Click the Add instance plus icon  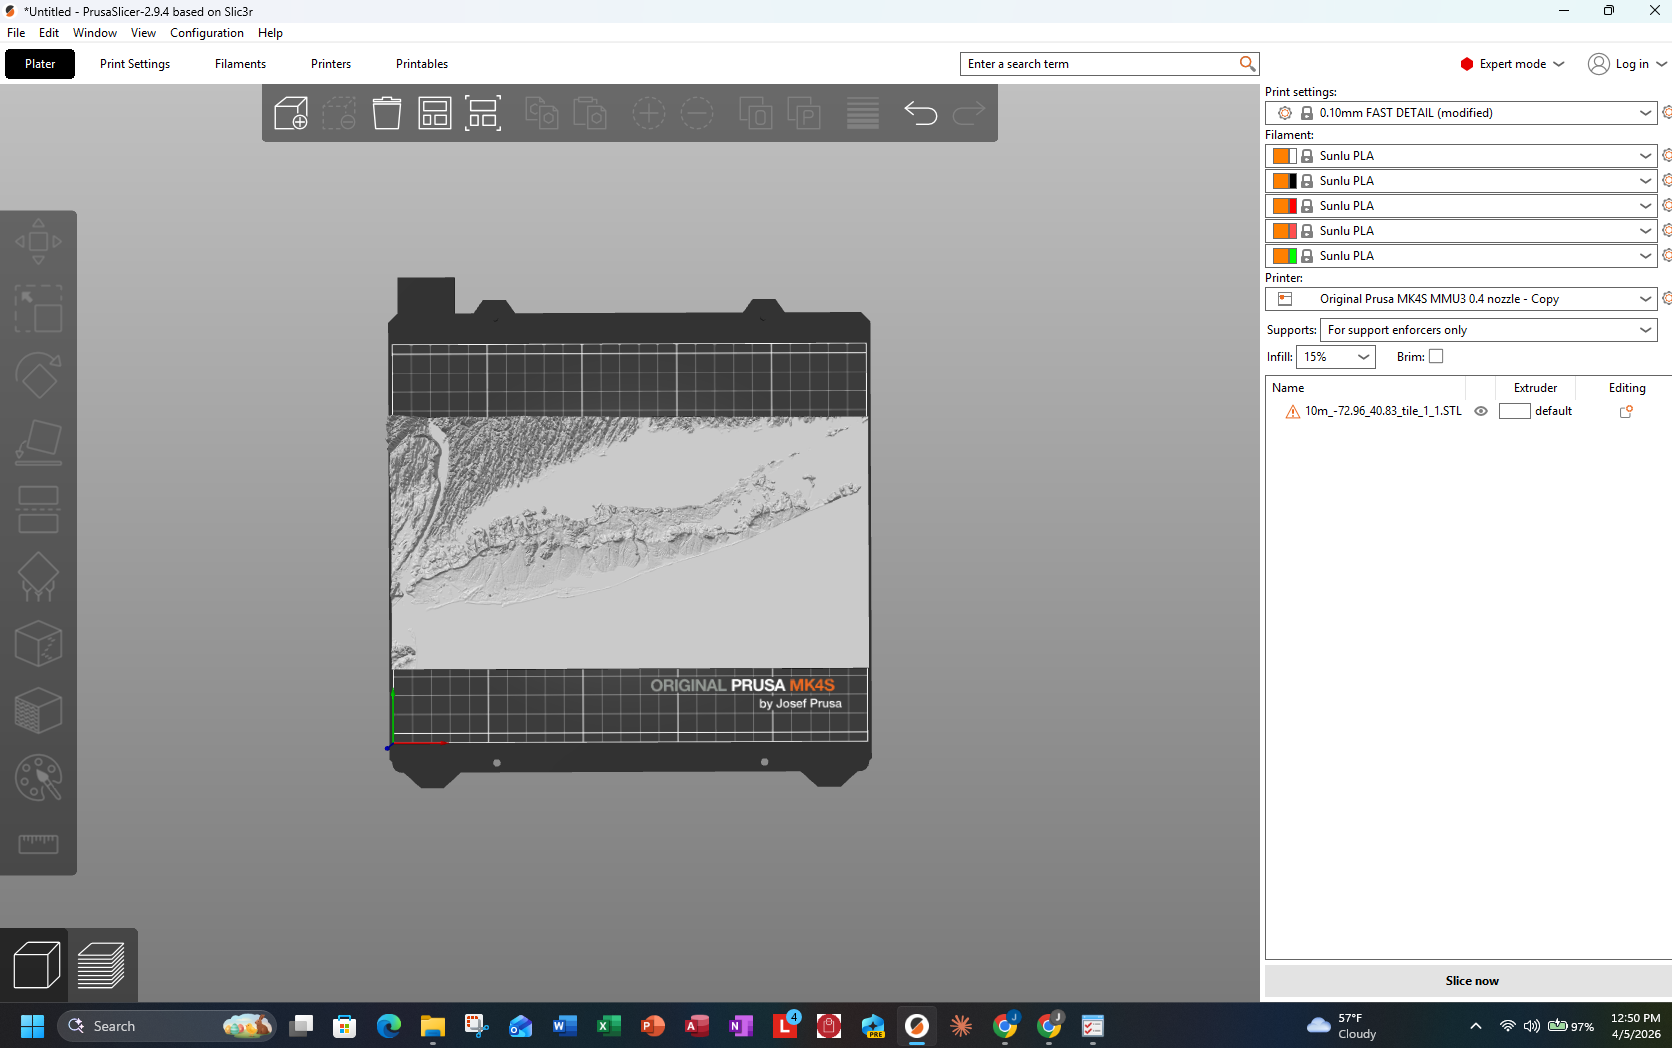(x=648, y=113)
